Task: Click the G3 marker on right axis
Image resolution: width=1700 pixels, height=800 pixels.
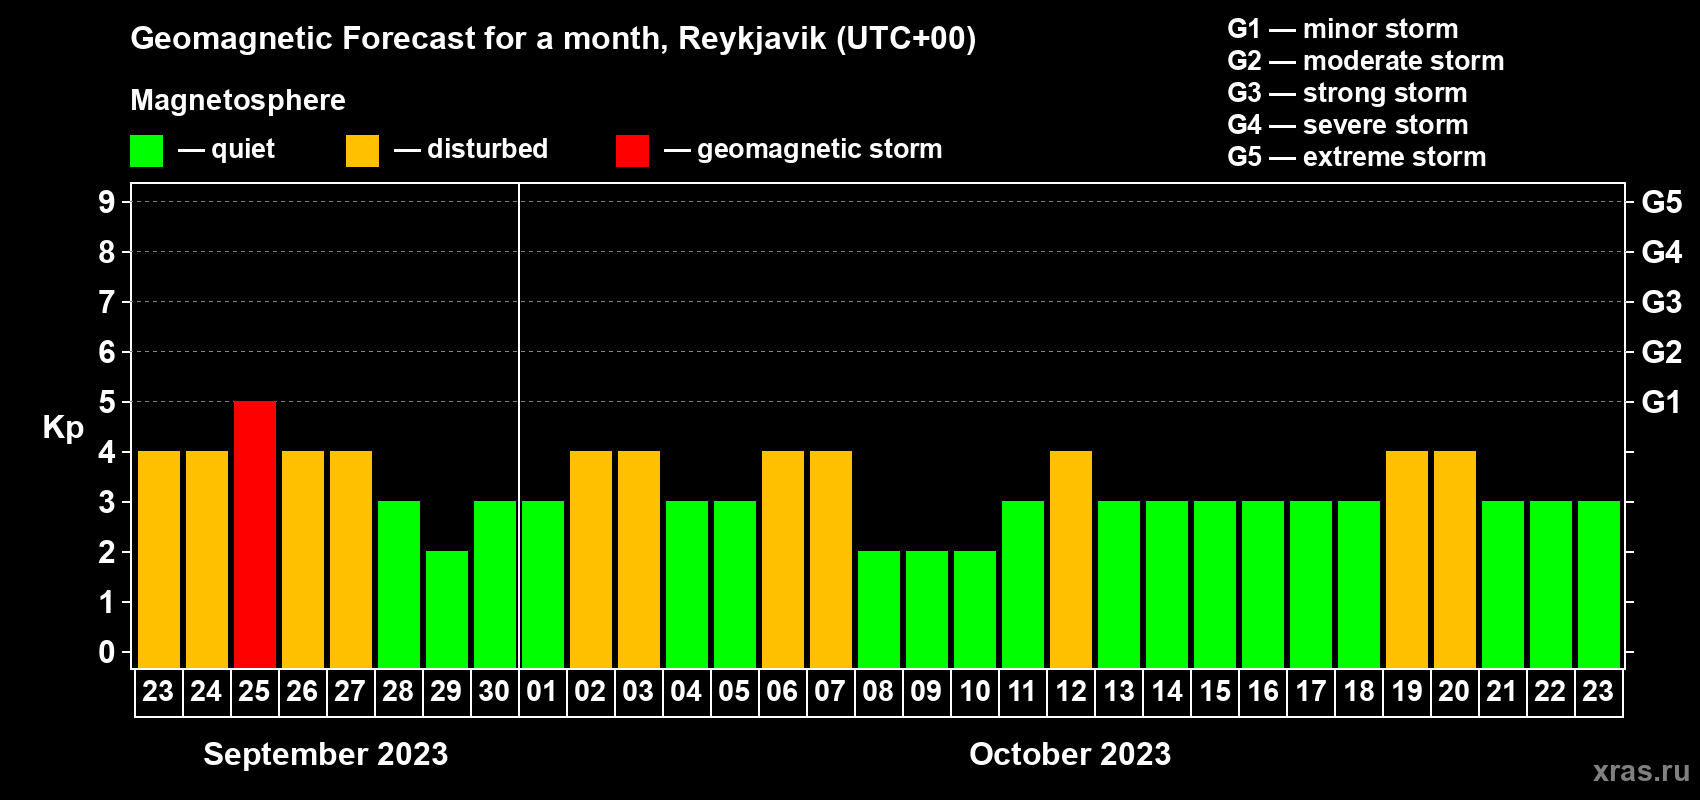Action: coord(1661,302)
